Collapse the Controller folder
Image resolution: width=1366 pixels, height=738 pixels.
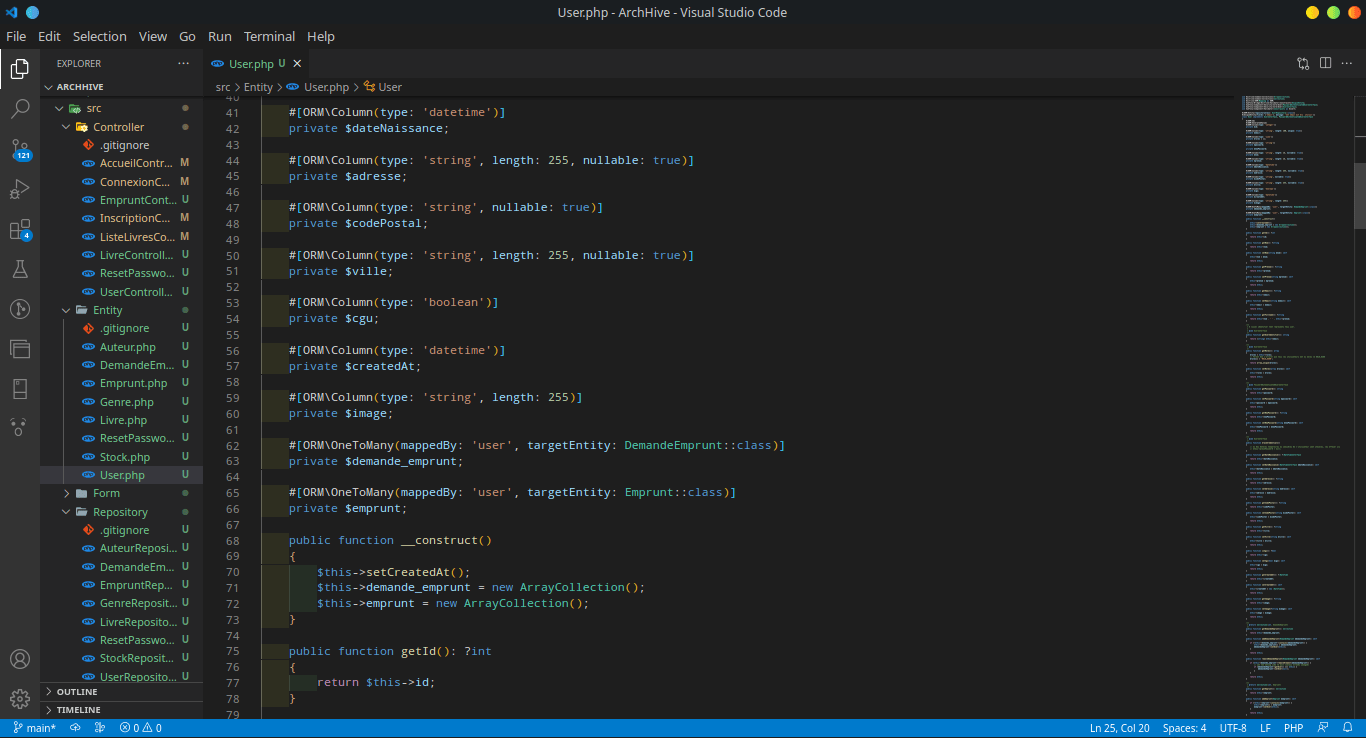118,127
